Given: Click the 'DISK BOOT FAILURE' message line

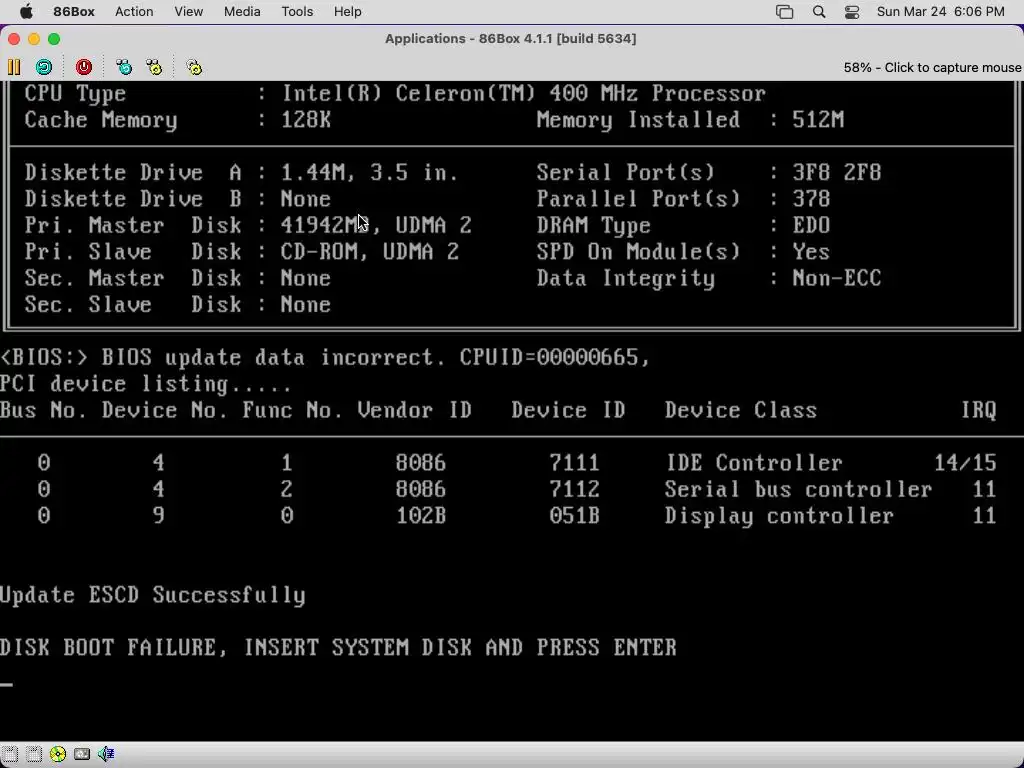Looking at the screenshot, I should (x=338, y=648).
